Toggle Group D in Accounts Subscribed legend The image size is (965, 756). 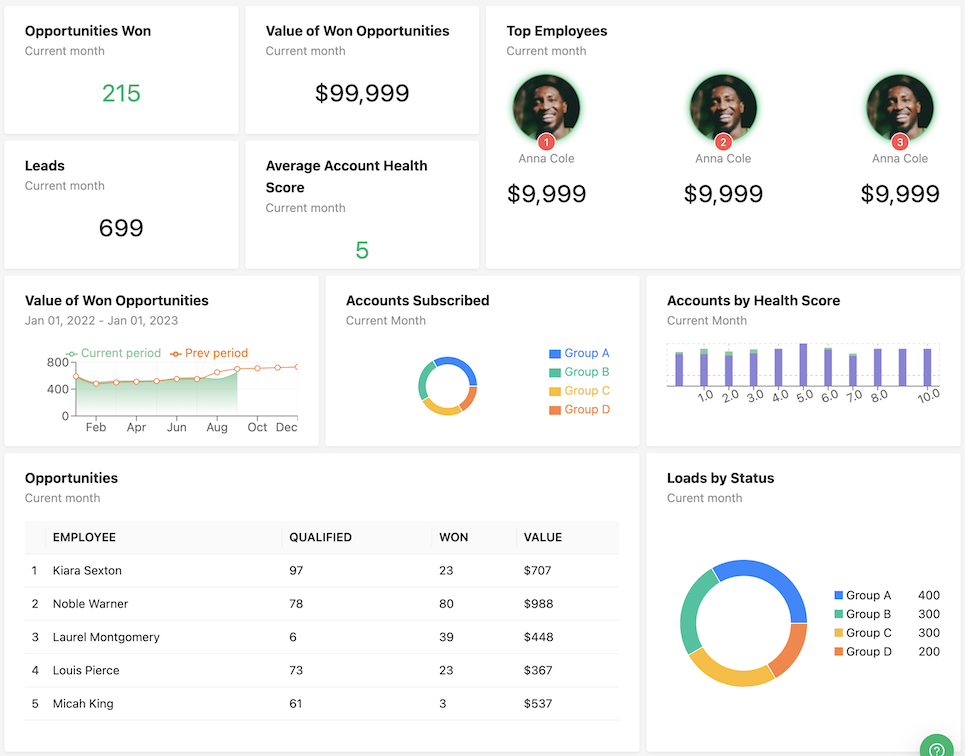coord(579,410)
